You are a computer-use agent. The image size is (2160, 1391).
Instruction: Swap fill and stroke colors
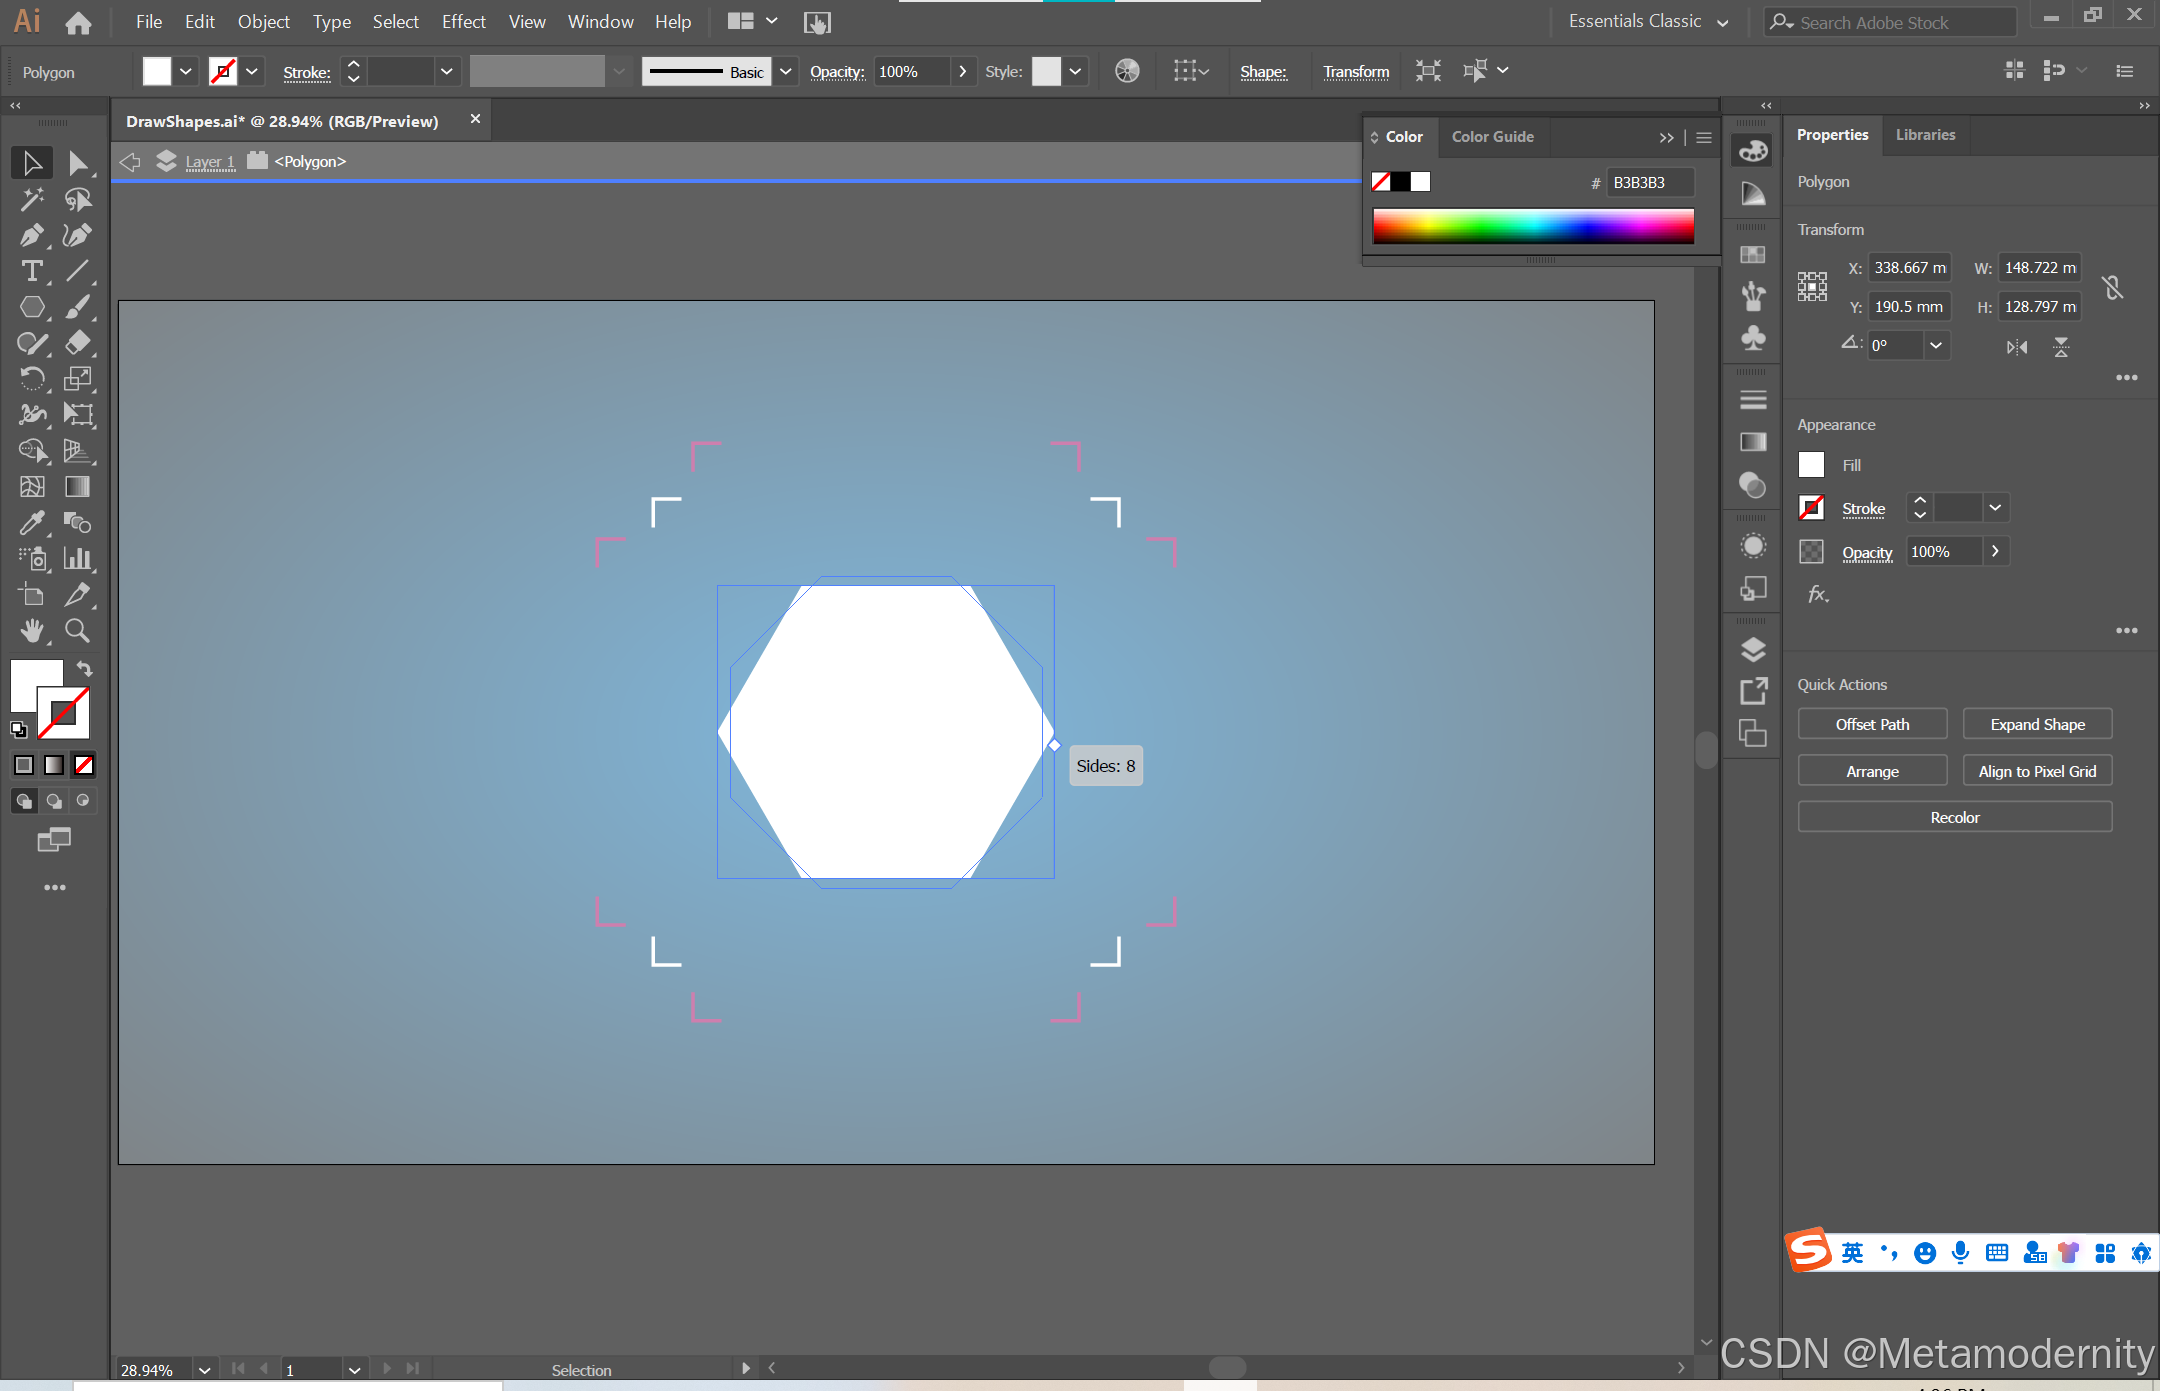85,669
